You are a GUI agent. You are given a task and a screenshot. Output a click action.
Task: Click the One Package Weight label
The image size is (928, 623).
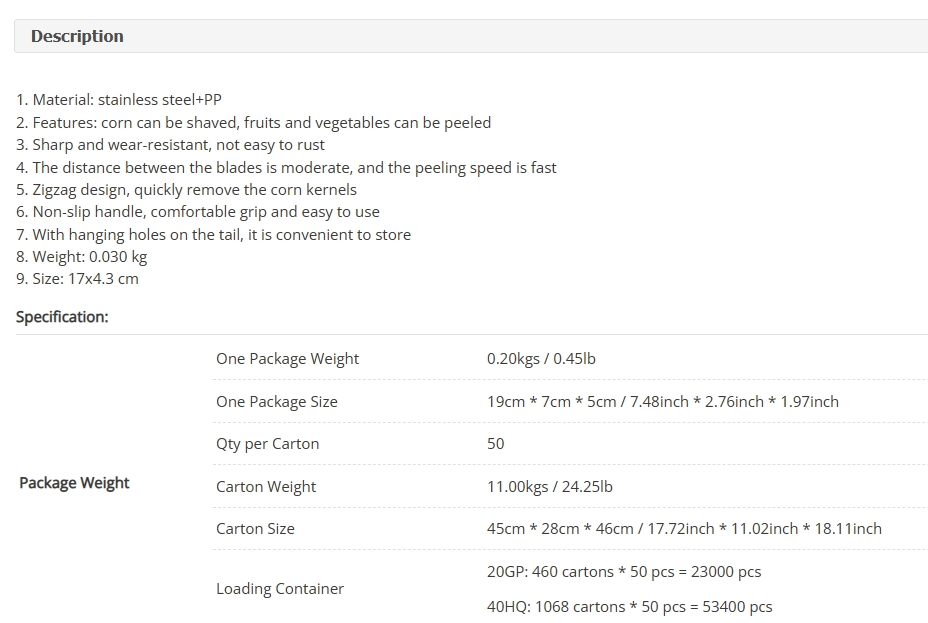288,359
